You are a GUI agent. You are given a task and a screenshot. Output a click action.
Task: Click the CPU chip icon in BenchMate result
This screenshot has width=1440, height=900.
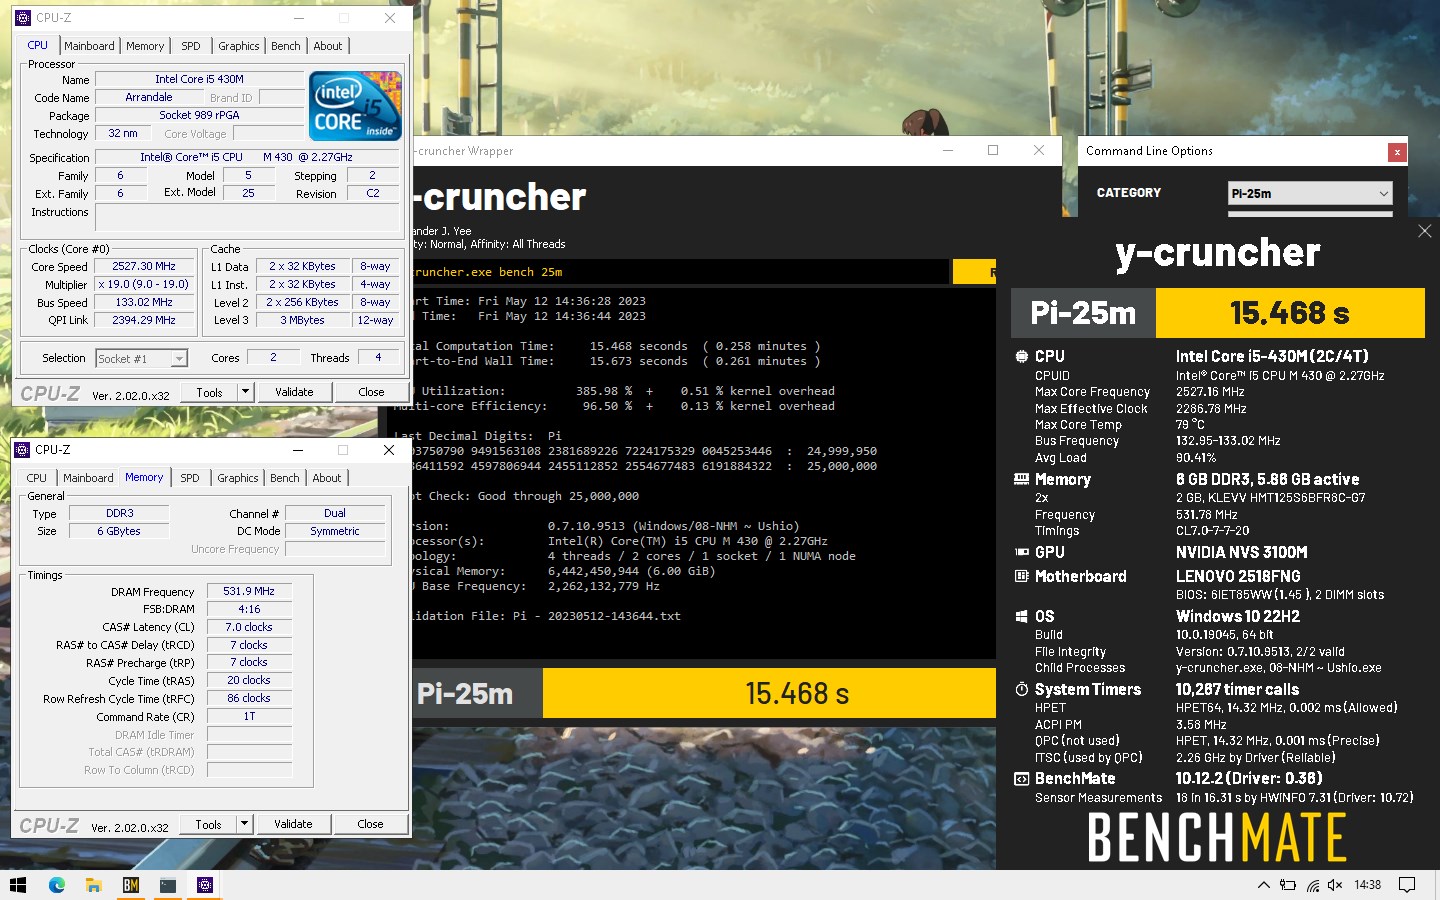(1021, 356)
